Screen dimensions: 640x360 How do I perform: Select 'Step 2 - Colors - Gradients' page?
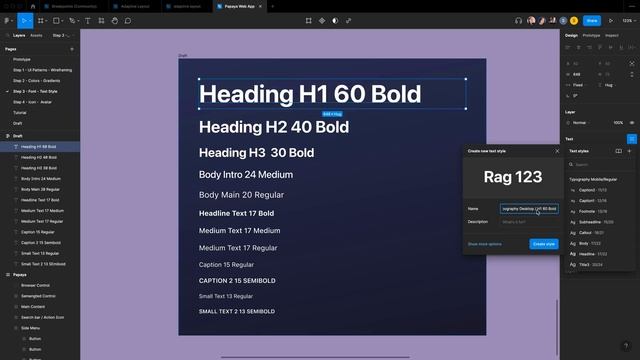(x=36, y=81)
